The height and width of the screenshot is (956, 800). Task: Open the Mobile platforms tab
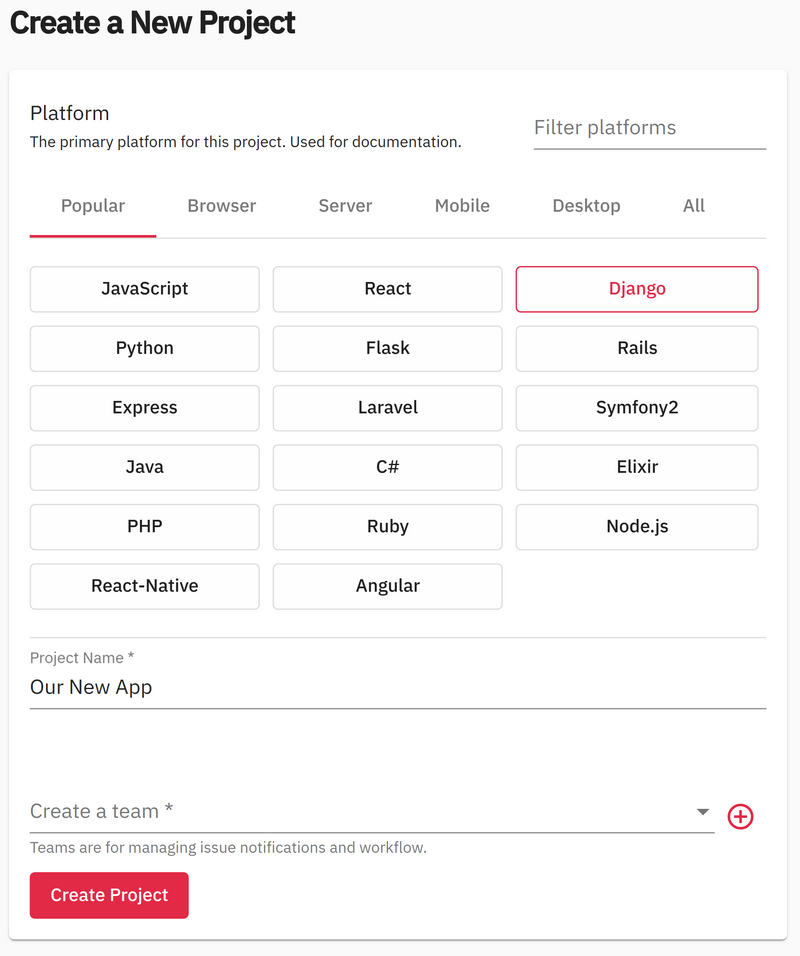coord(461,206)
